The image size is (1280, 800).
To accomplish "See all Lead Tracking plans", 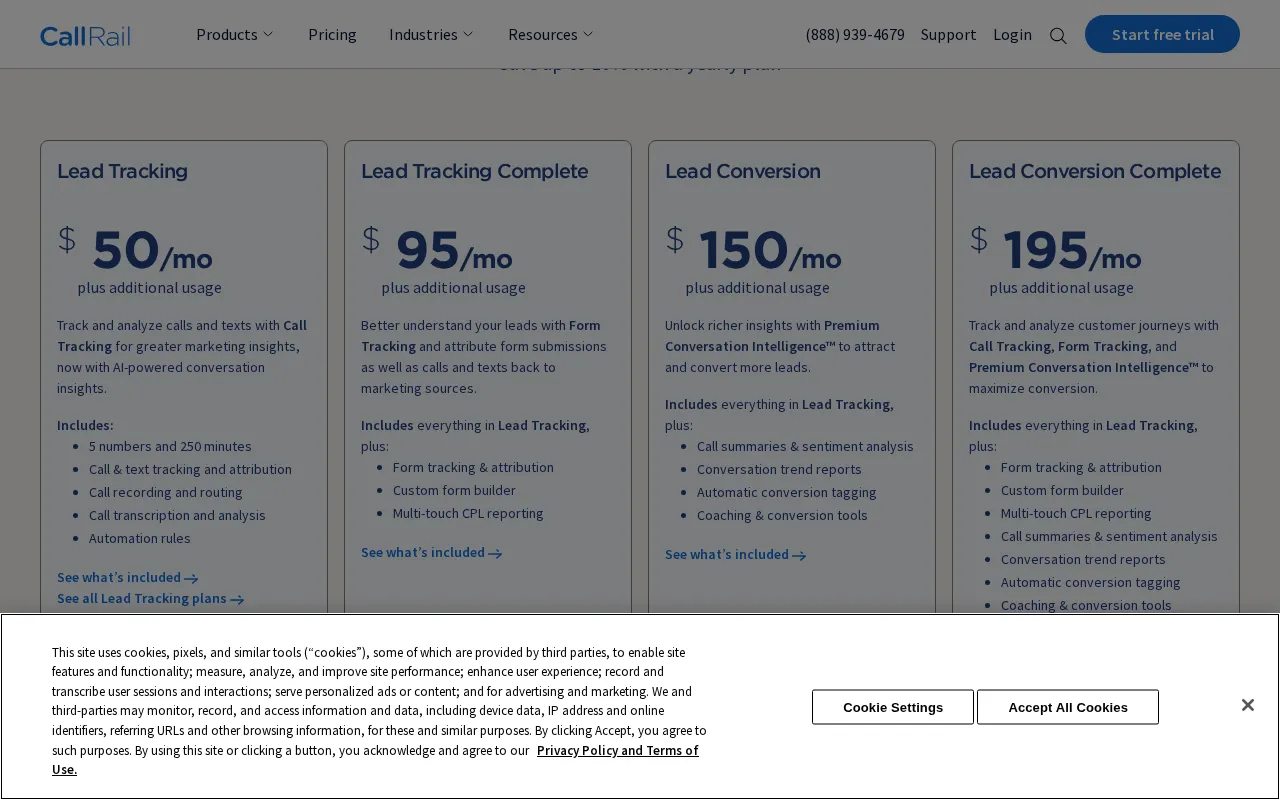I will [x=150, y=598].
